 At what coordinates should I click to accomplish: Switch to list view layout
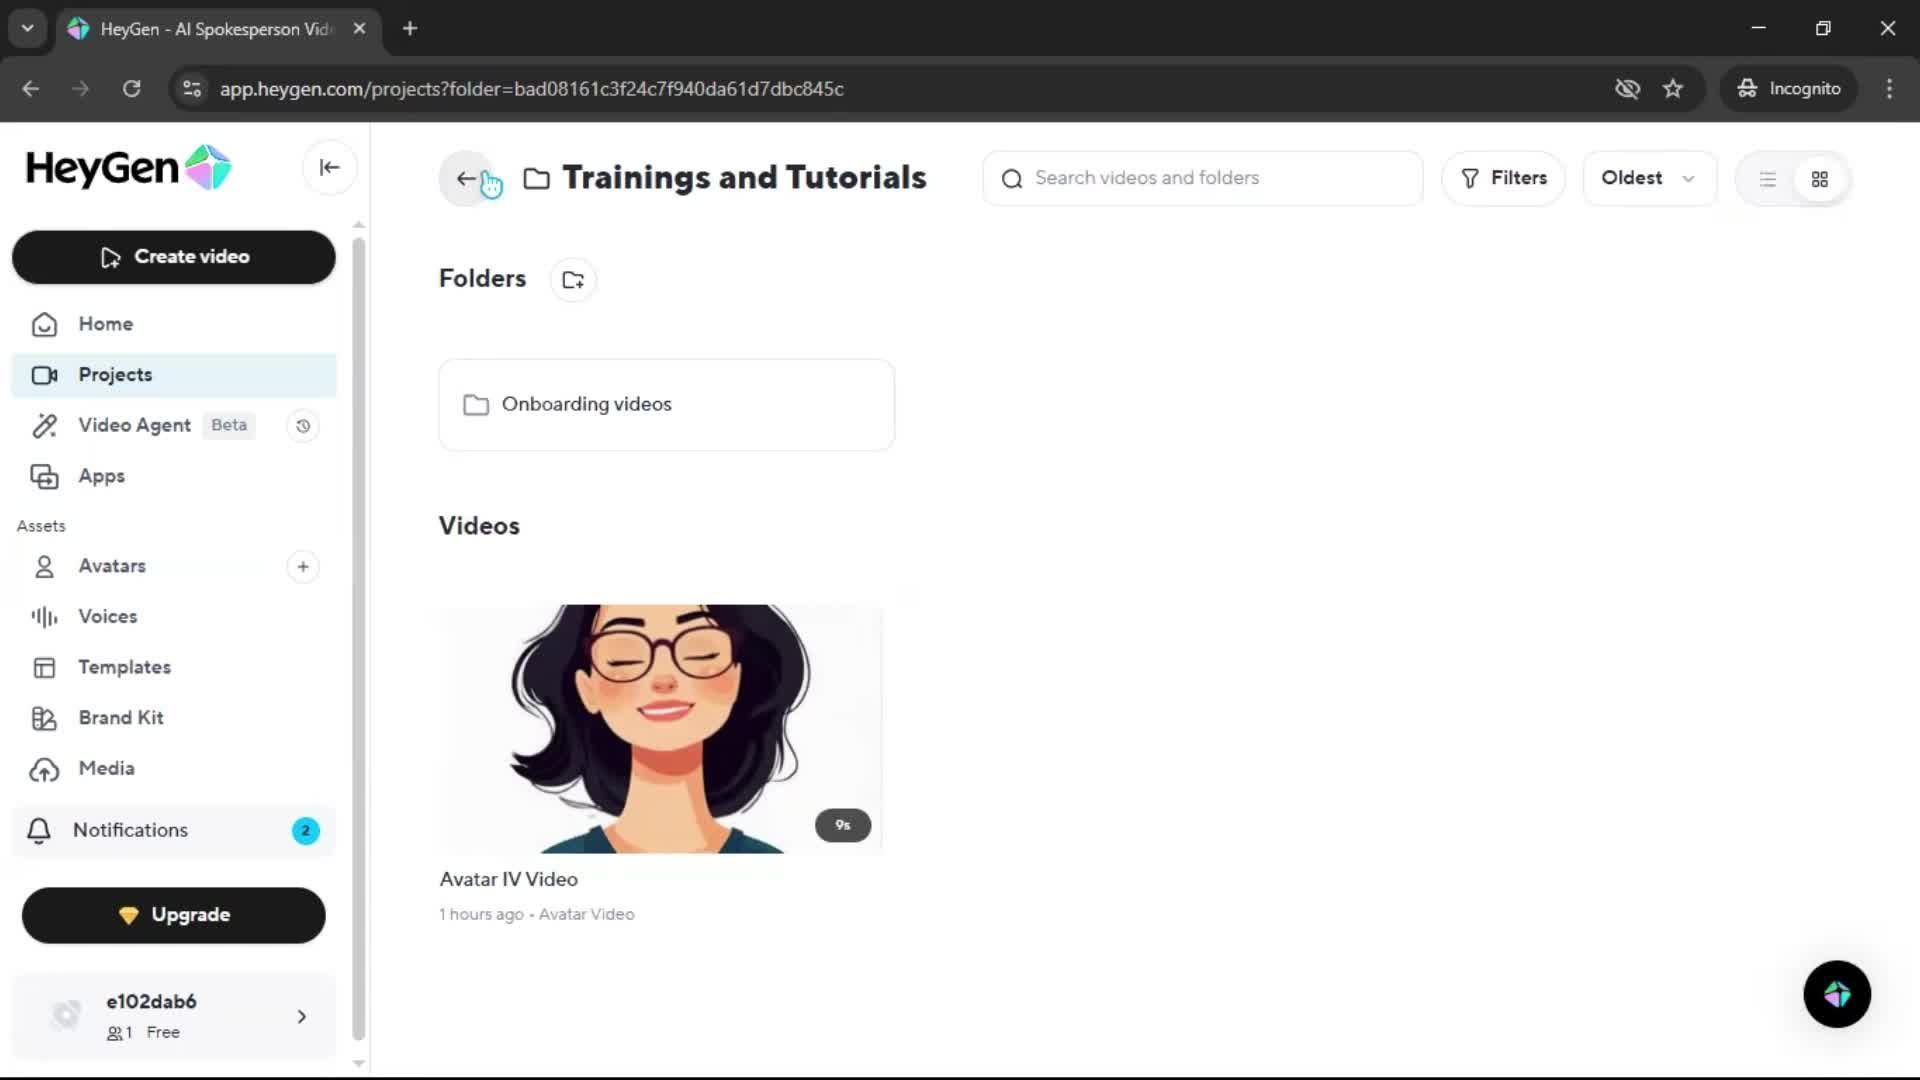point(1767,179)
